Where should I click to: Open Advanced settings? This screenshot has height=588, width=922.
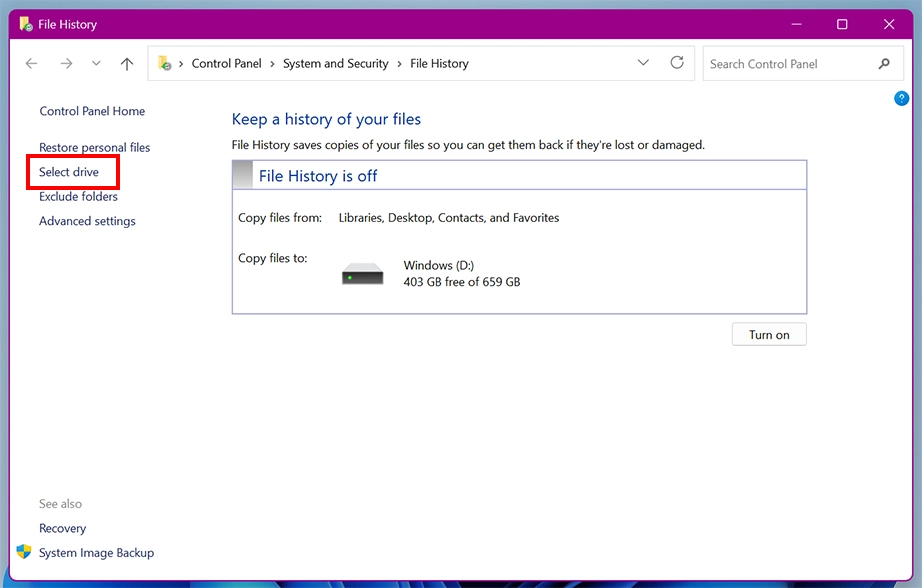tap(87, 221)
